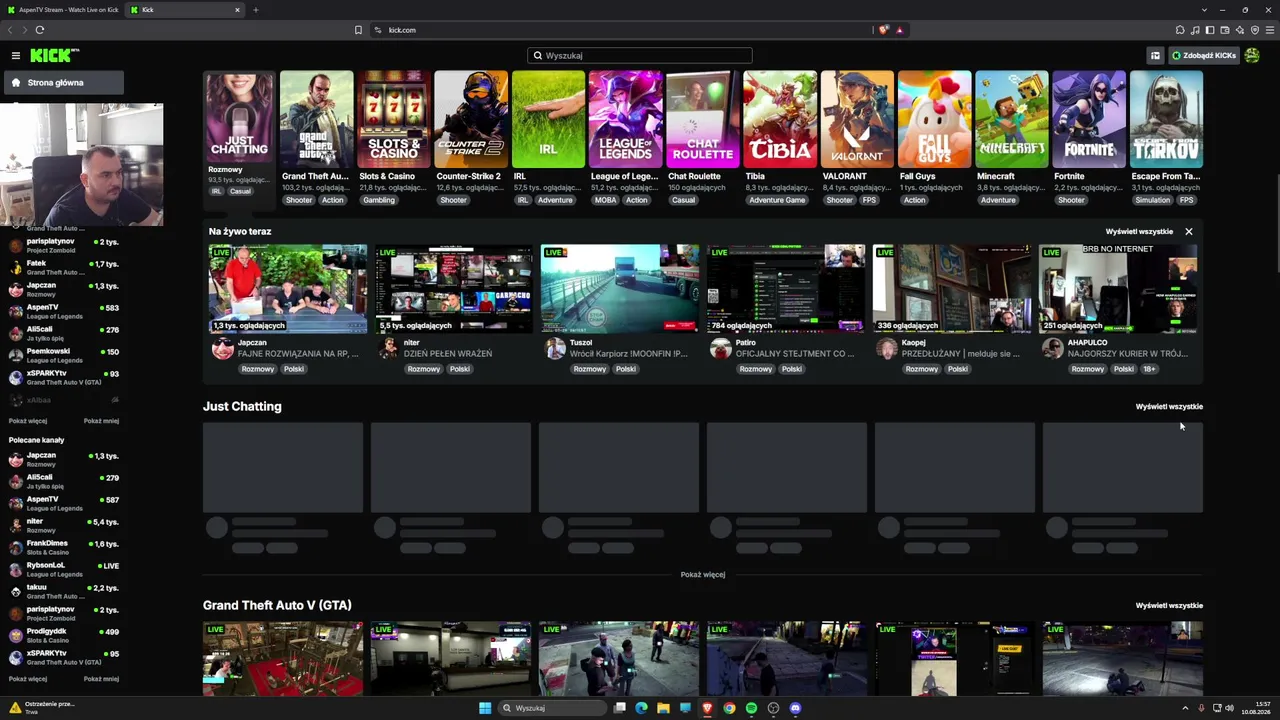The height and width of the screenshot is (720, 1280).
Task: Click the Windows taskbar search box
Action: (x=554, y=708)
